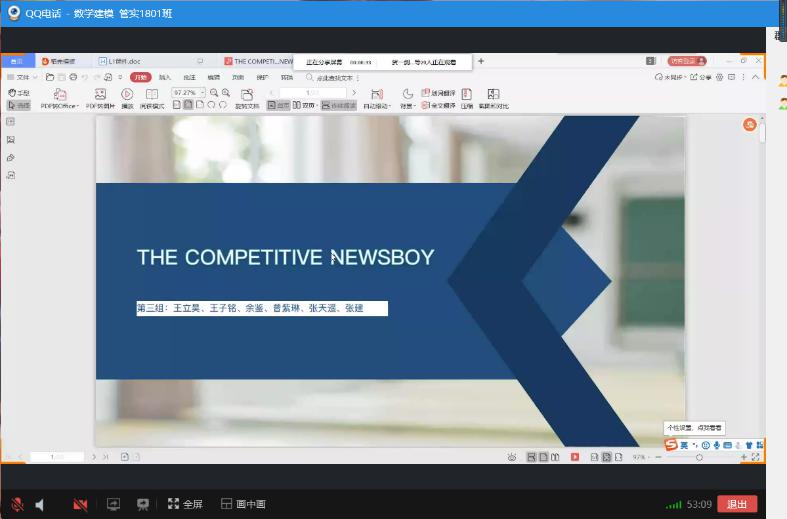
Task: Switch to the L1 .doc document tab
Action: click(x=120, y=61)
